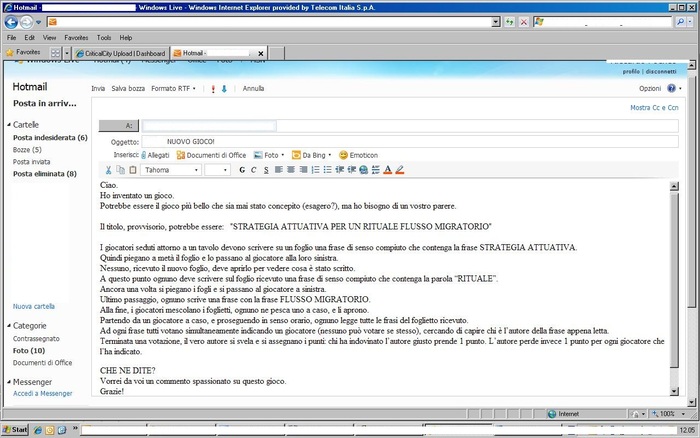Expand the Formato RTF dropdown
The width and height of the screenshot is (700, 438).
click(173, 88)
